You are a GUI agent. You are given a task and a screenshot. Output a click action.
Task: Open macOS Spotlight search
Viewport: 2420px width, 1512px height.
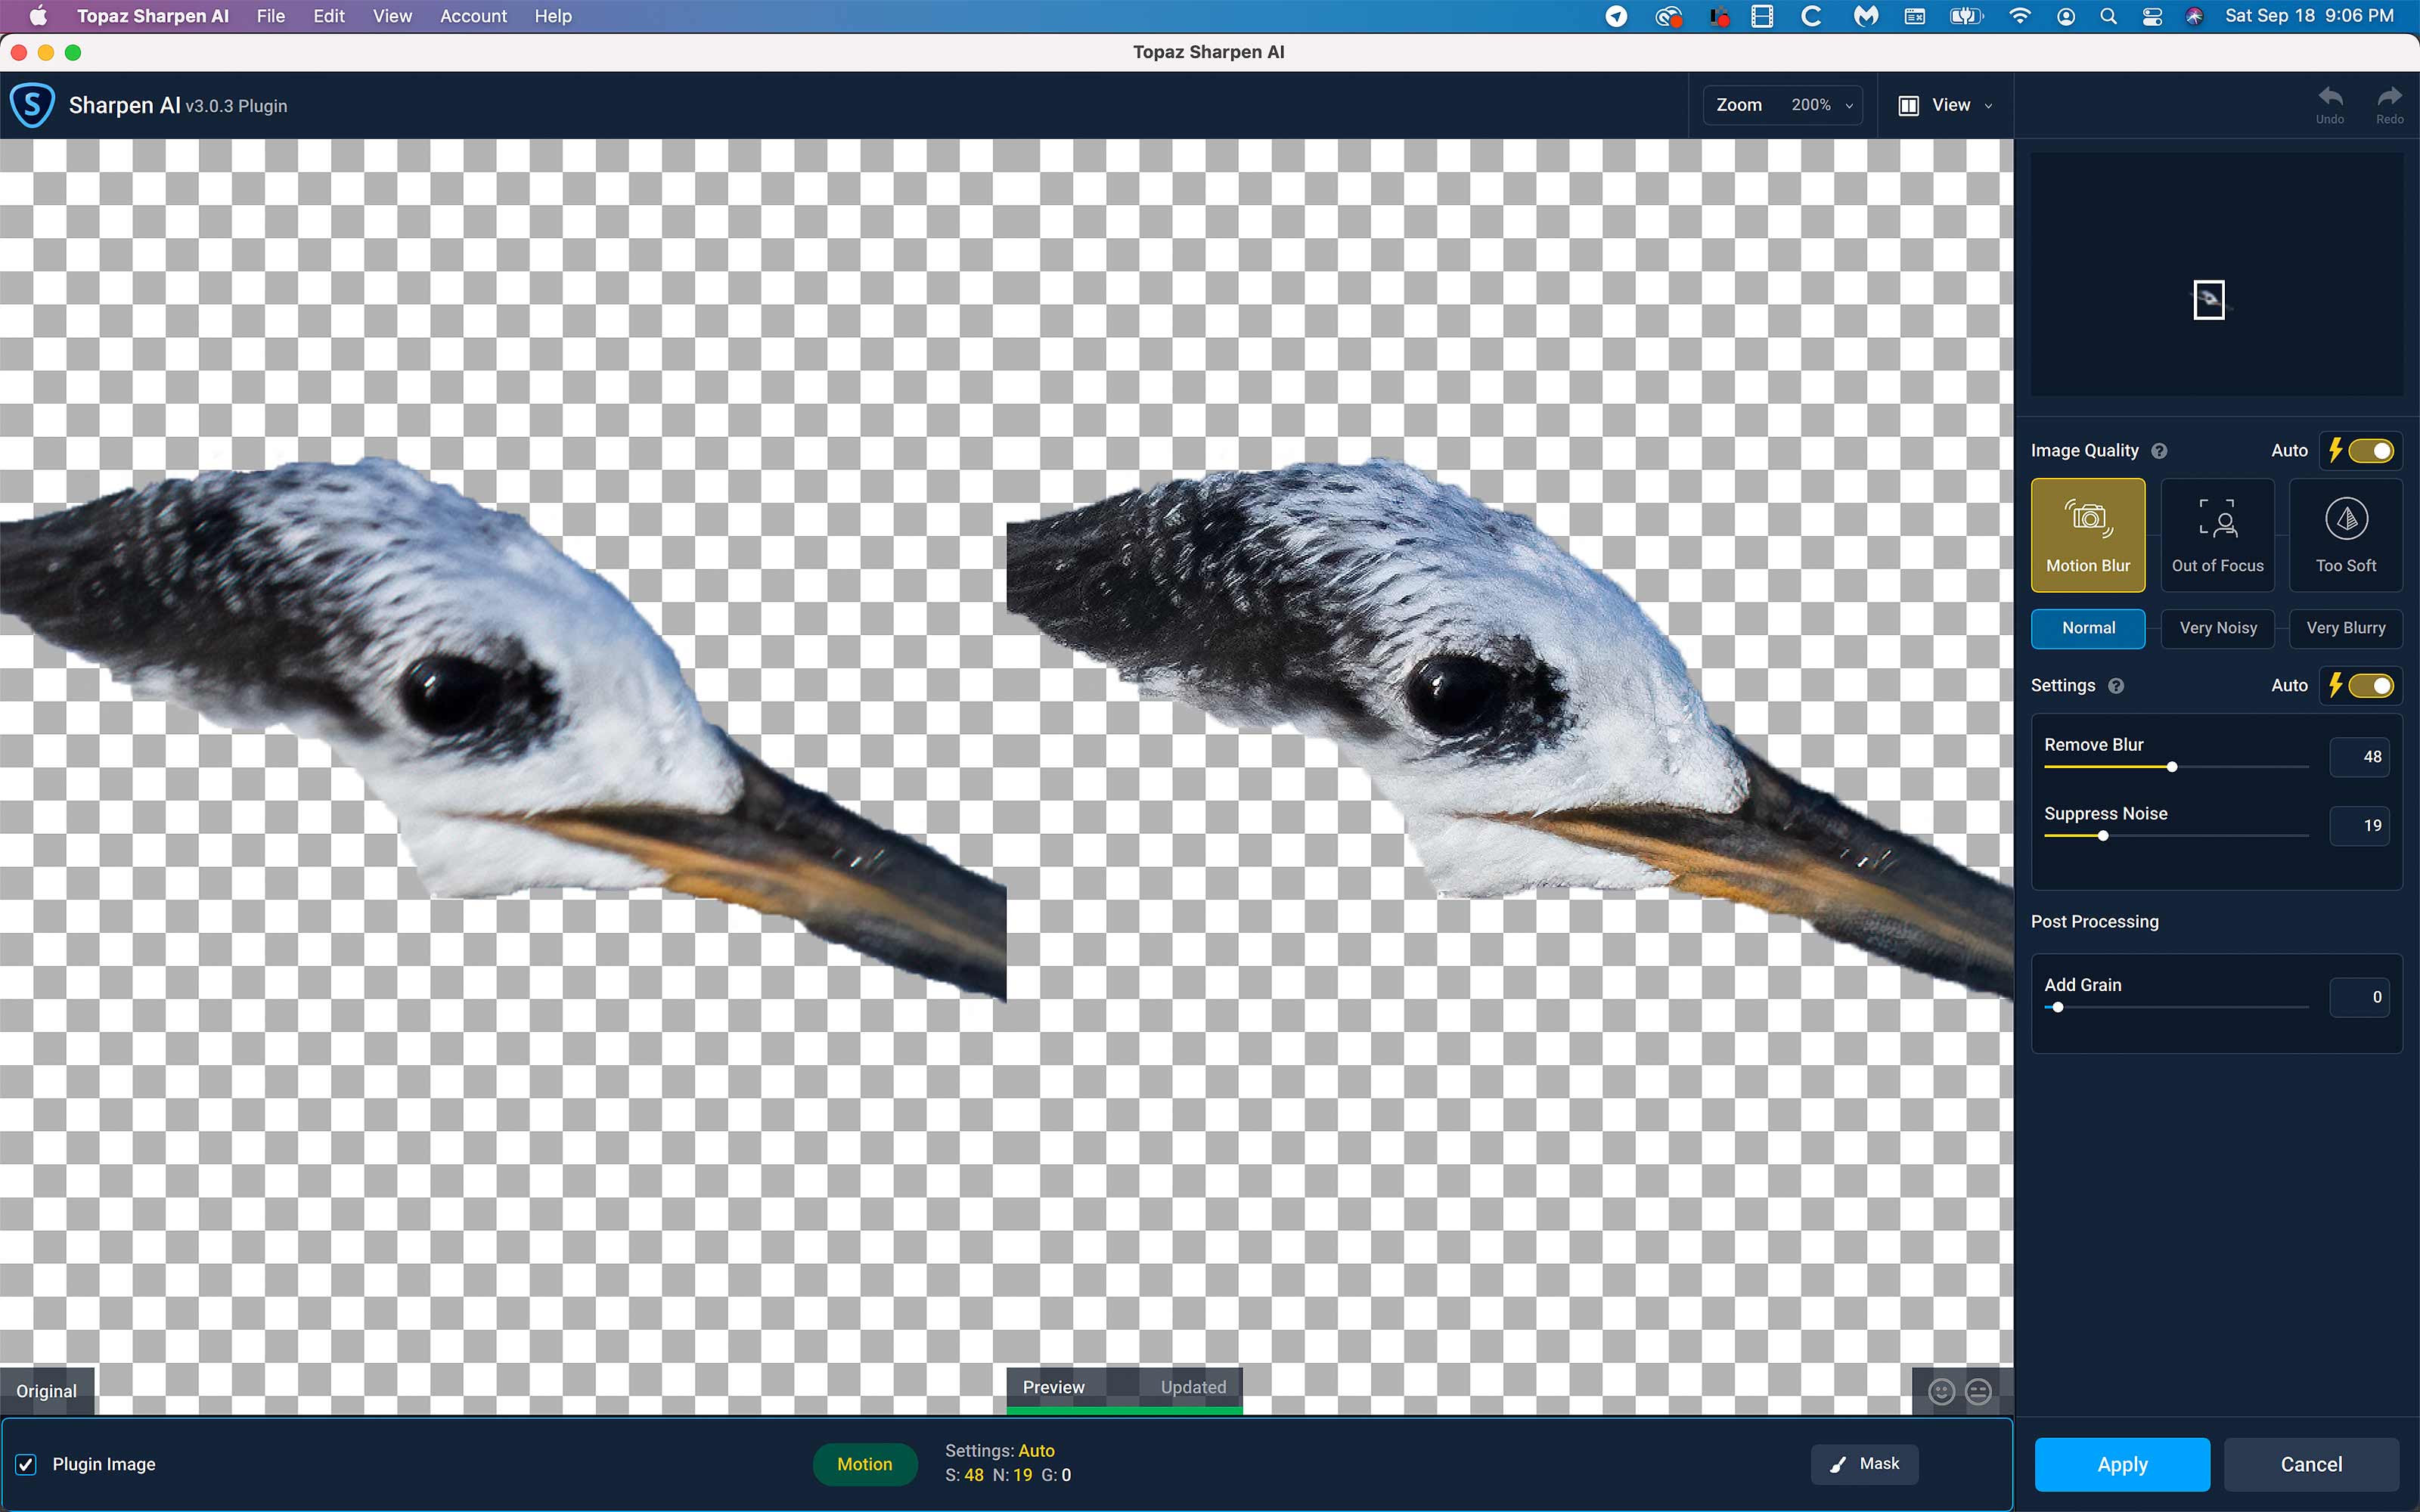(x=2108, y=16)
